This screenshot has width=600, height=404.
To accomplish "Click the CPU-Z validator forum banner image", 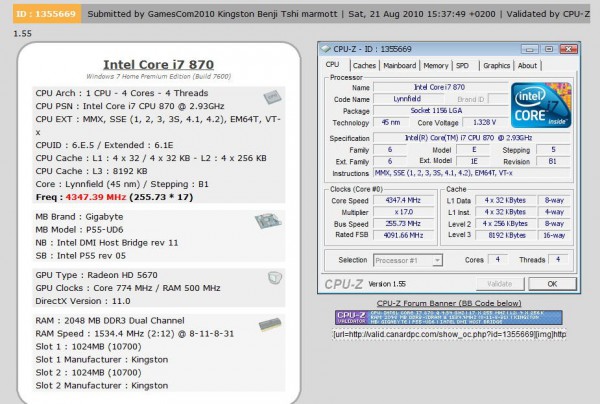I will click(x=449, y=318).
